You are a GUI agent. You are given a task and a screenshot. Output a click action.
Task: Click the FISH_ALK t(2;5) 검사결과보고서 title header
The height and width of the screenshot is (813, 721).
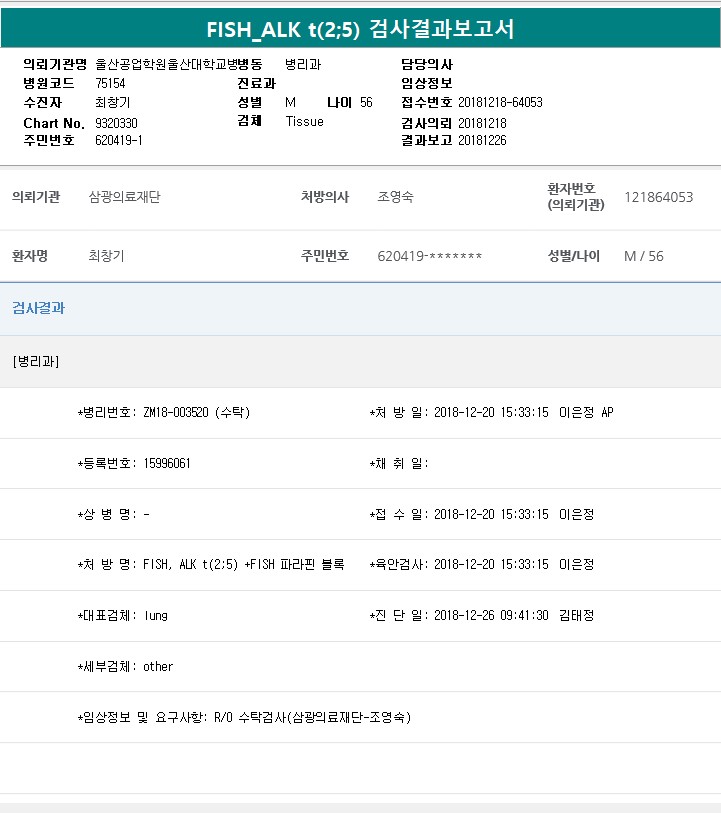pyautogui.click(x=360, y=28)
